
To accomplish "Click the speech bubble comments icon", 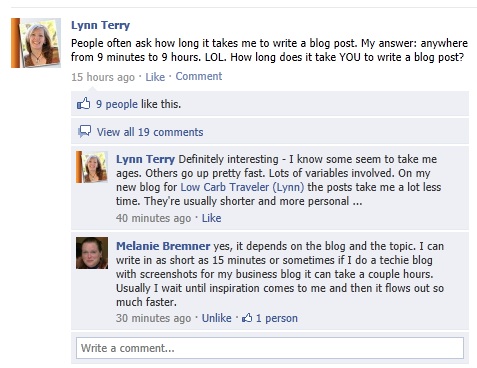I will [x=84, y=131].
